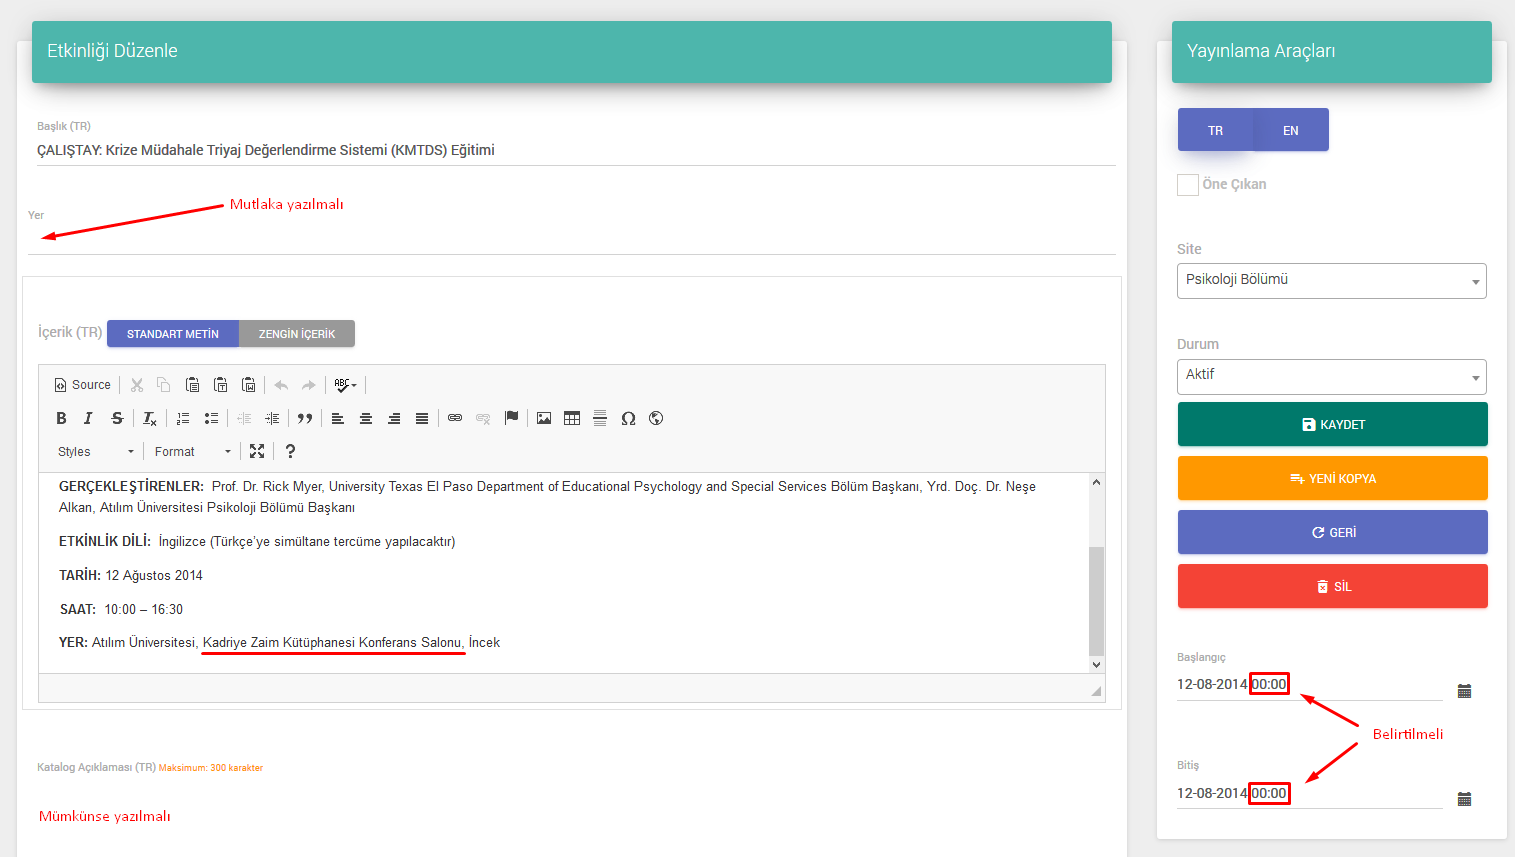The height and width of the screenshot is (857, 1515).
Task: Open the Site dropdown showing Psikoloji Bölümü
Action: pos(1331,281)
